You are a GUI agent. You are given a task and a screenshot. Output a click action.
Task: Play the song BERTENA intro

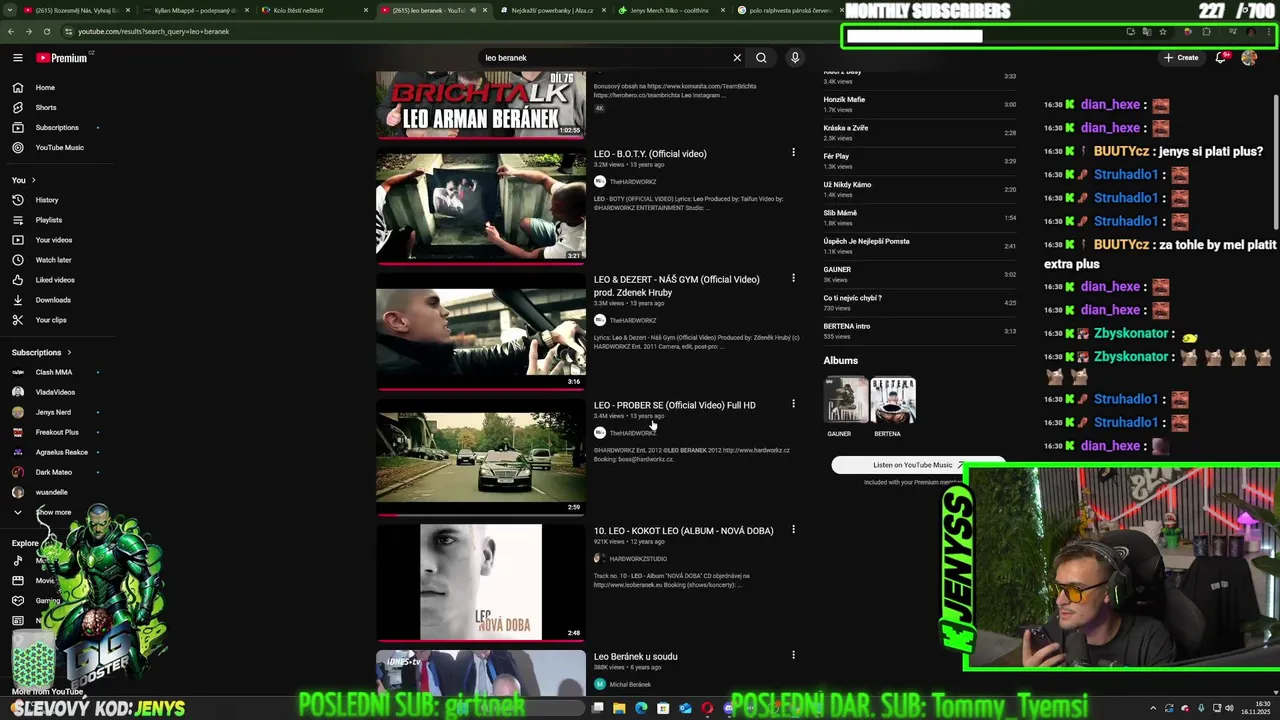tap(920, 330)
